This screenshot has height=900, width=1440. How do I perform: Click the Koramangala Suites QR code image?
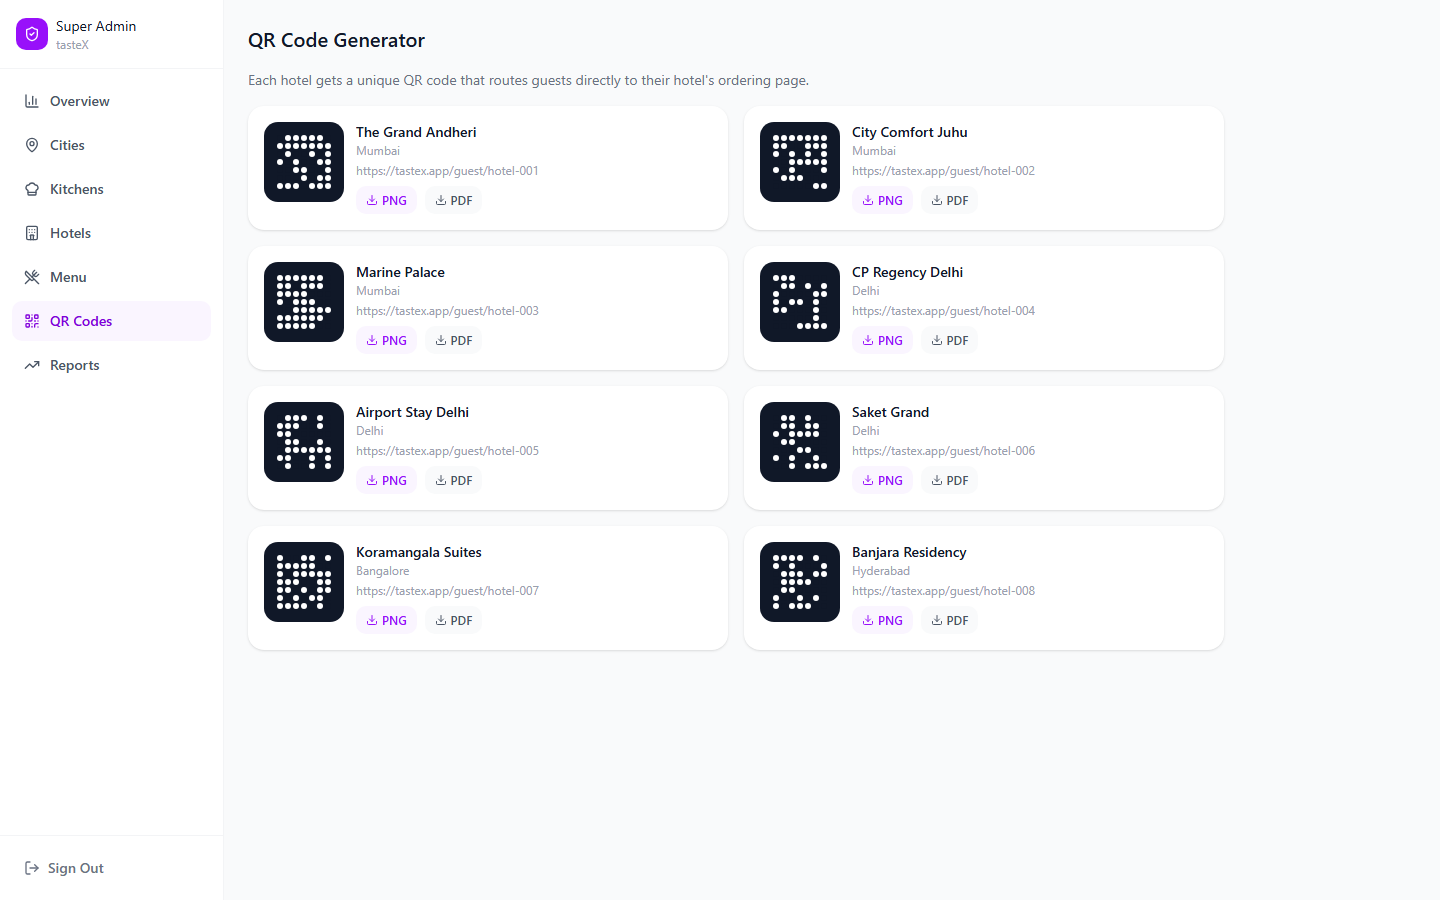coord(304,582)
